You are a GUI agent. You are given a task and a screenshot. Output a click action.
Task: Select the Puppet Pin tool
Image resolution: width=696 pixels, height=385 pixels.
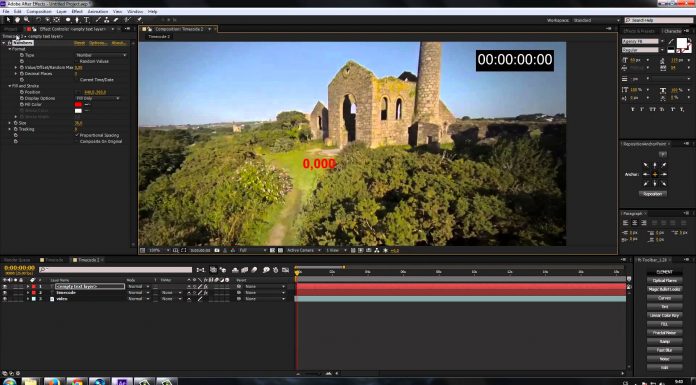tap(139, 20)
